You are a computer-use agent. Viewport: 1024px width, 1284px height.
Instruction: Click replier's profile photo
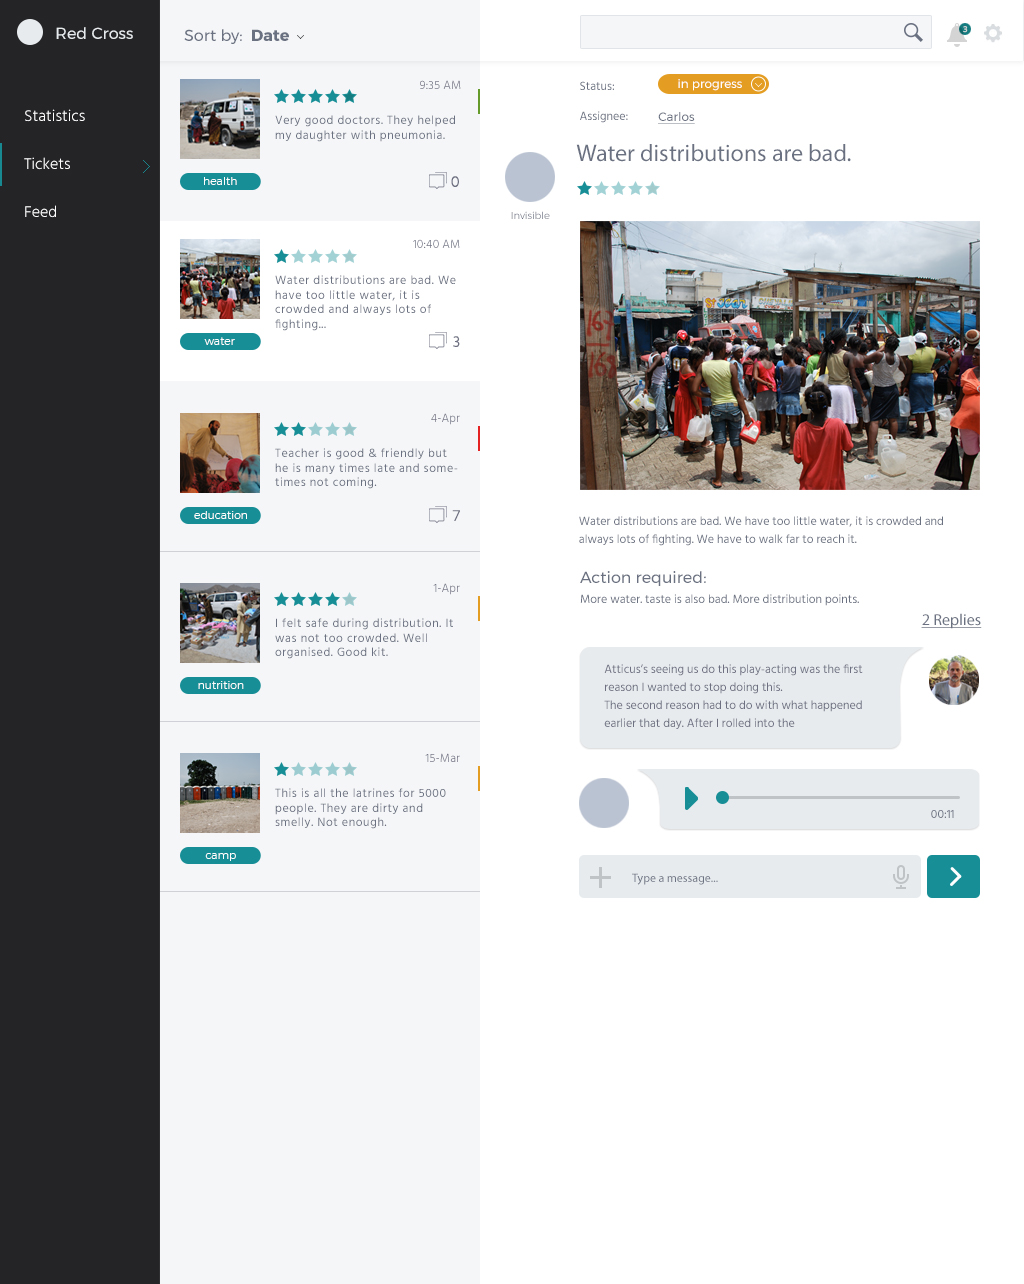click(x=953, y=681)
